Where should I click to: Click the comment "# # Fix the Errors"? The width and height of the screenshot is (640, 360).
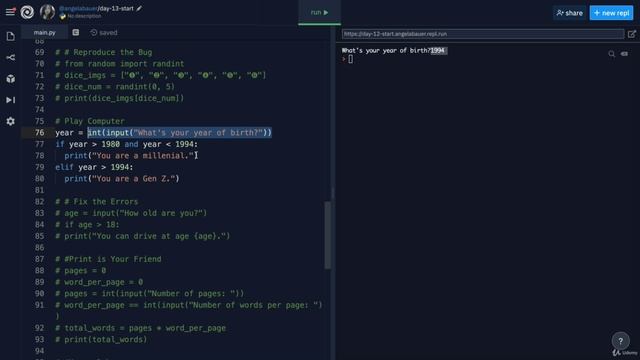pos(97,202)
